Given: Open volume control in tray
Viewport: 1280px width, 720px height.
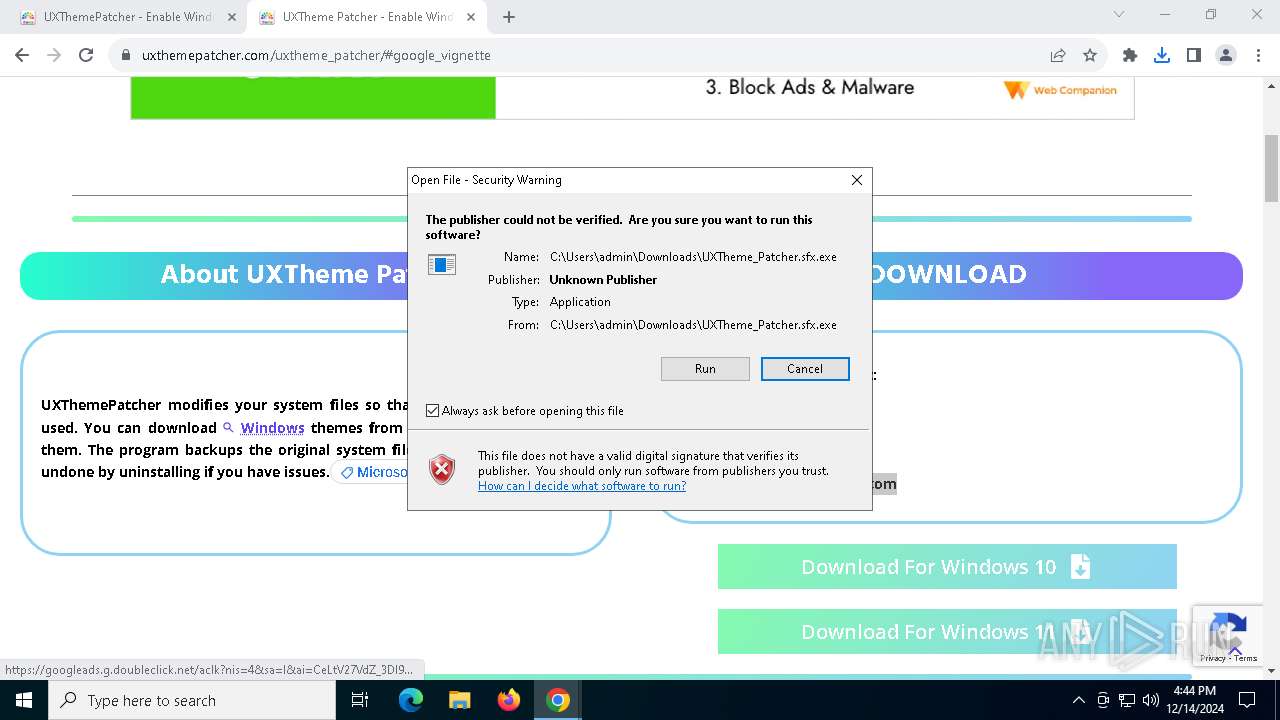Looking at the screenshot, I should click(x=1151, y=700).
